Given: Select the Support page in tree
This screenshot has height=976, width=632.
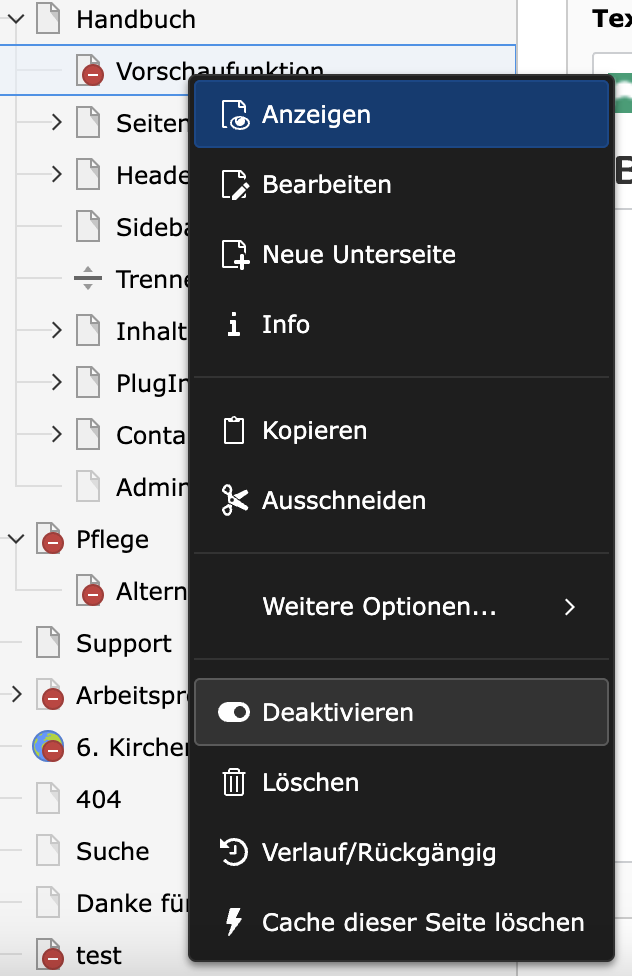Looking at the screenshot, I should (x=124, y=643).
